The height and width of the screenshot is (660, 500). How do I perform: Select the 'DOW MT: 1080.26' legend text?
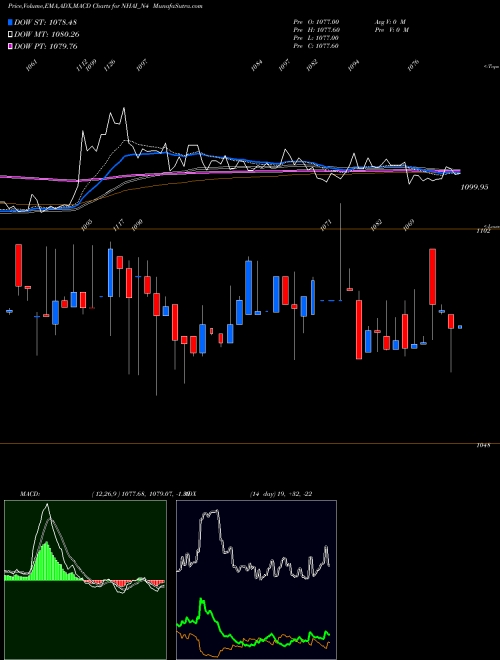[x=47, y=35]
